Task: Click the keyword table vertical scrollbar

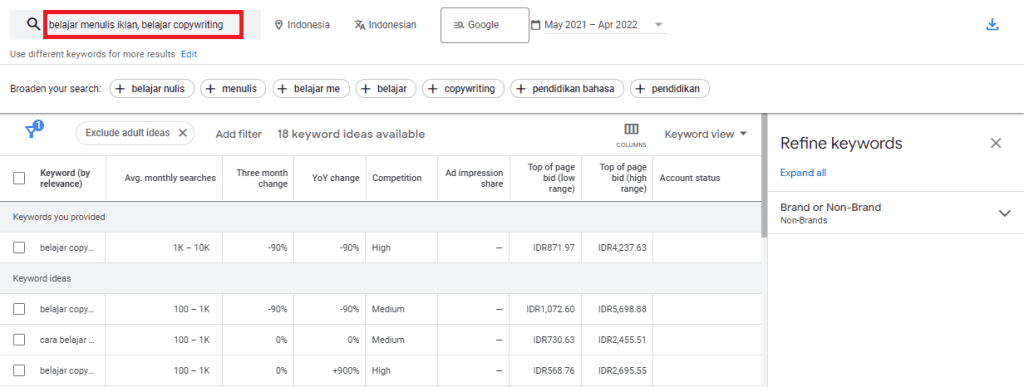Action: click(764, 176)
